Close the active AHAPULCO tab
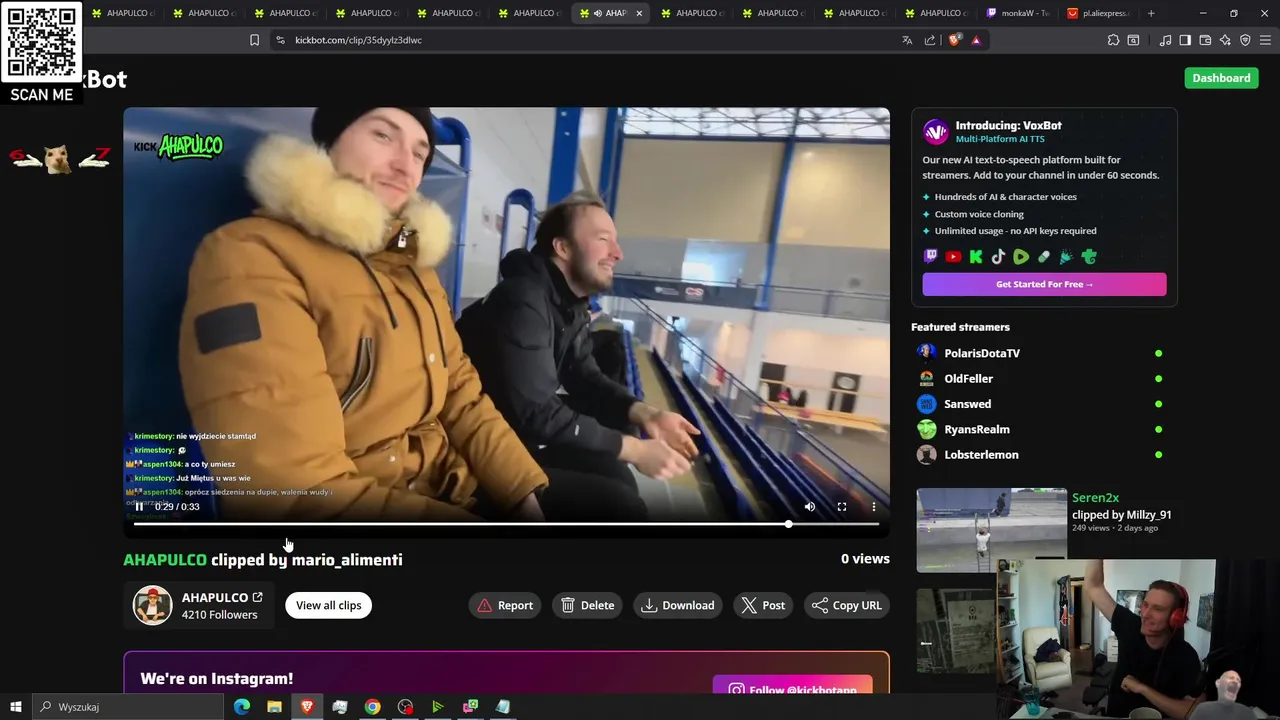The width and height of the screenshot is (1280, 720). click(639, 13)
